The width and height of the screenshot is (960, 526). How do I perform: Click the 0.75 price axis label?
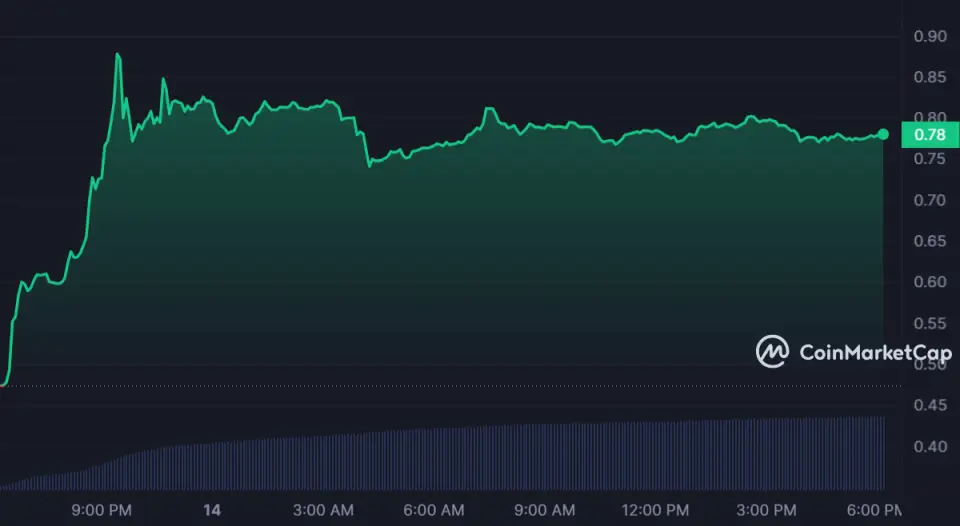930,159
